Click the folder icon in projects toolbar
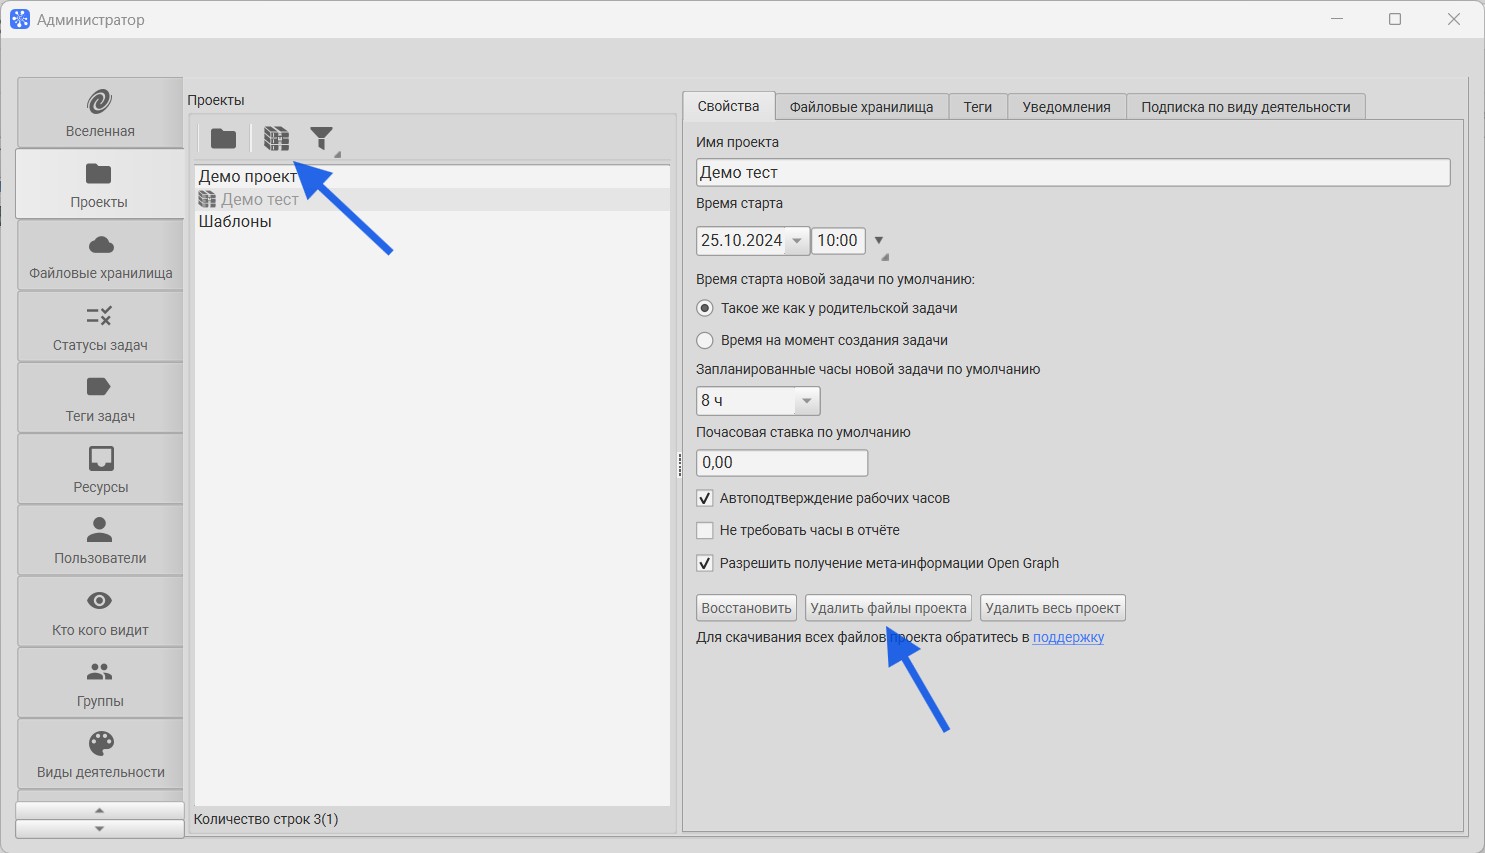The height and width of the screenshot is (853, 1485). point(223,139)
